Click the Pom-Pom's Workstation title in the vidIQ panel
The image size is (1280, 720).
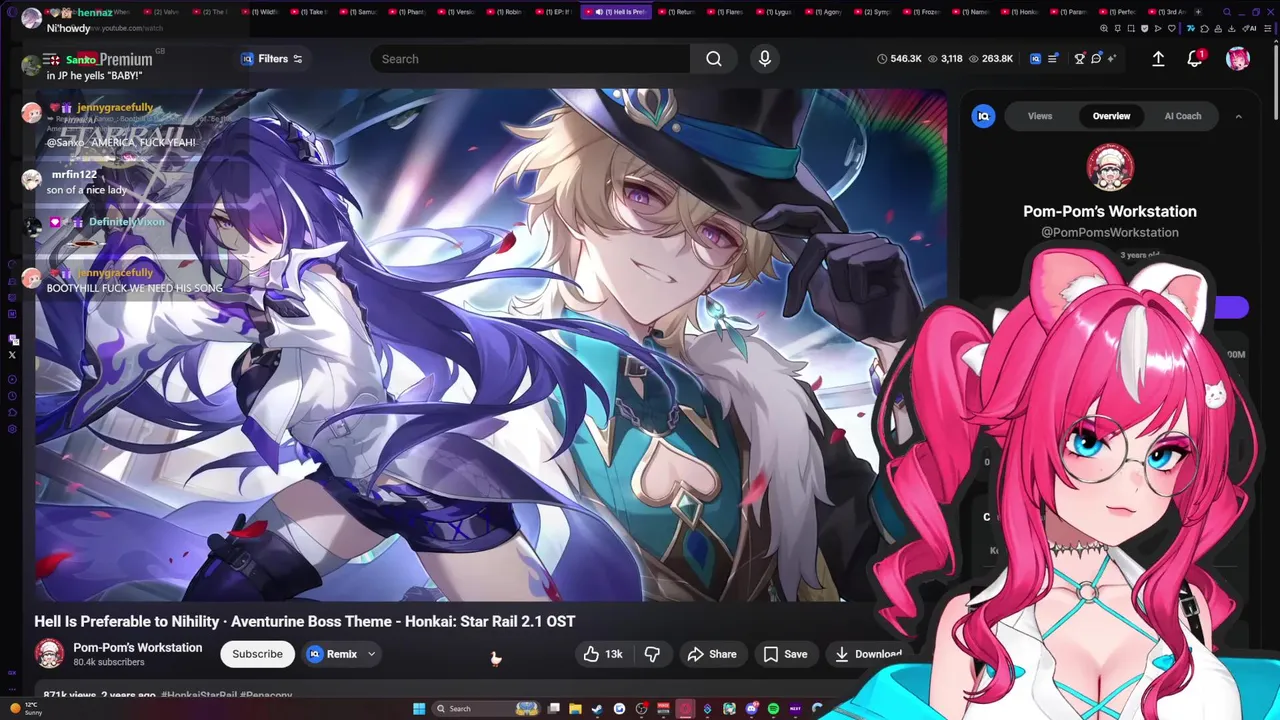point(1110,211)
